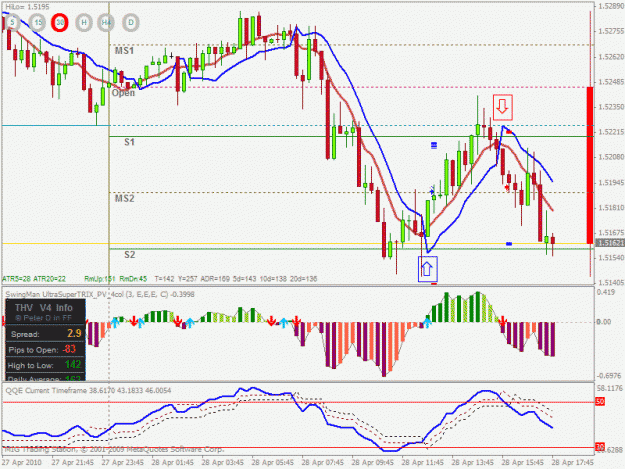Select the S1 support level label
This screenshot has width=625, height=469.
pyautogui.click(x=130, y=142)
